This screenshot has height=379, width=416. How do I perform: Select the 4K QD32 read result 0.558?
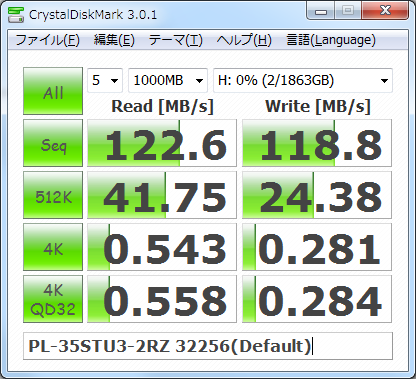162,299
